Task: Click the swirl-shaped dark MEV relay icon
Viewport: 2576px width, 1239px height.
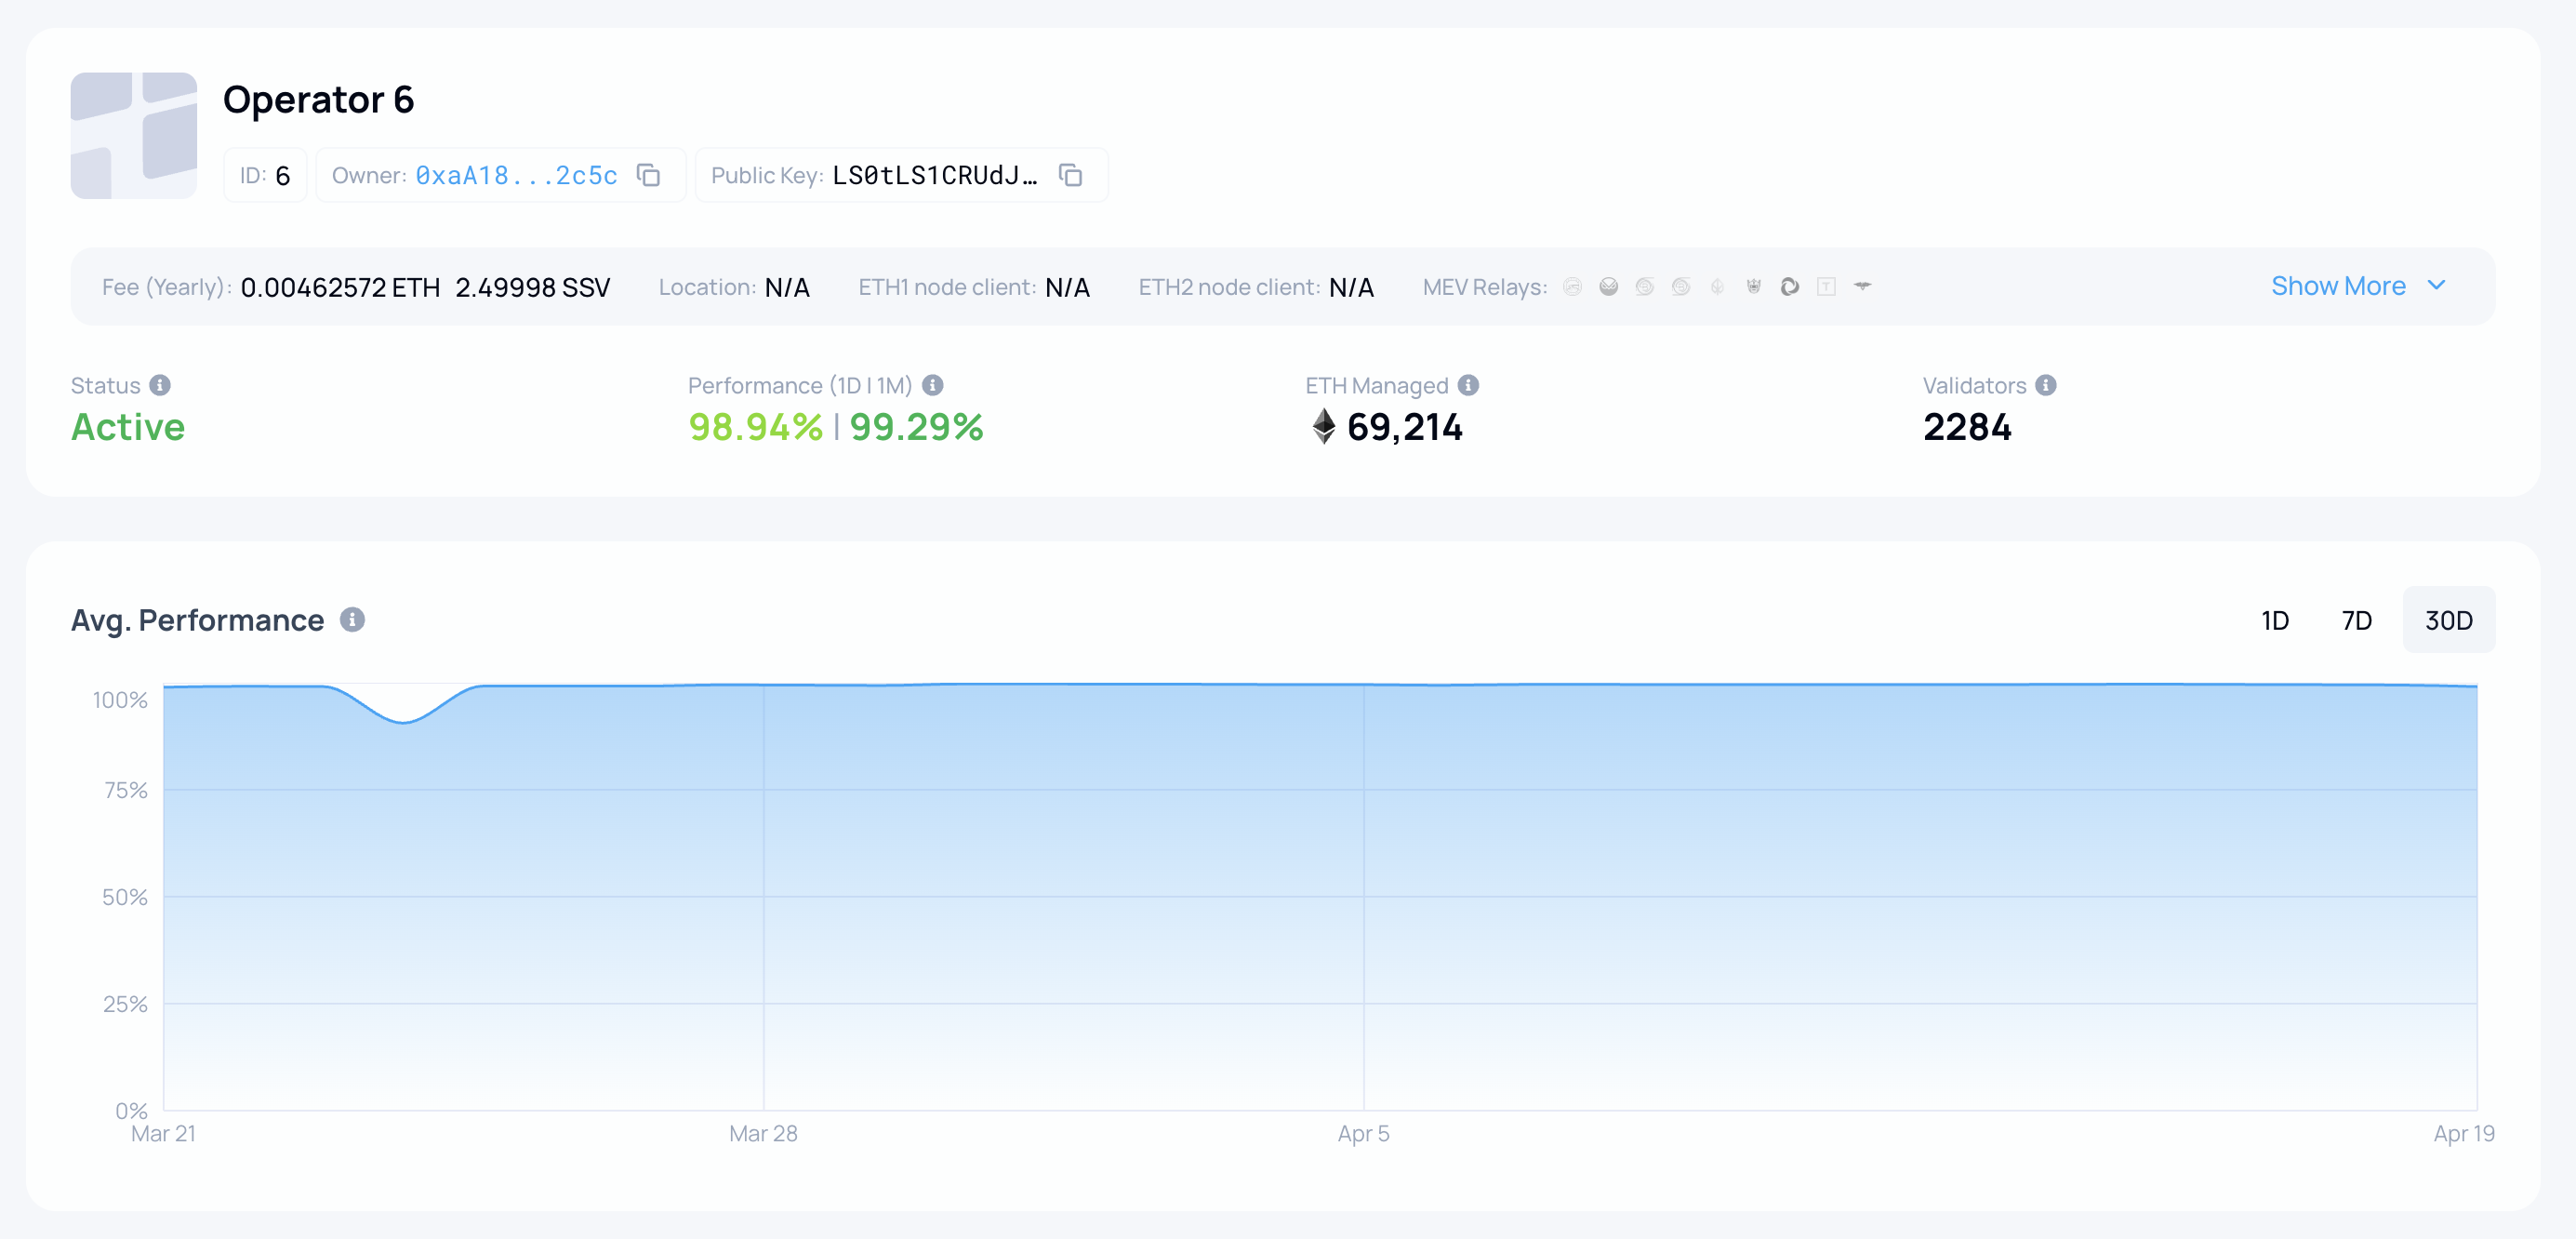Action: tap(1790, 287)
